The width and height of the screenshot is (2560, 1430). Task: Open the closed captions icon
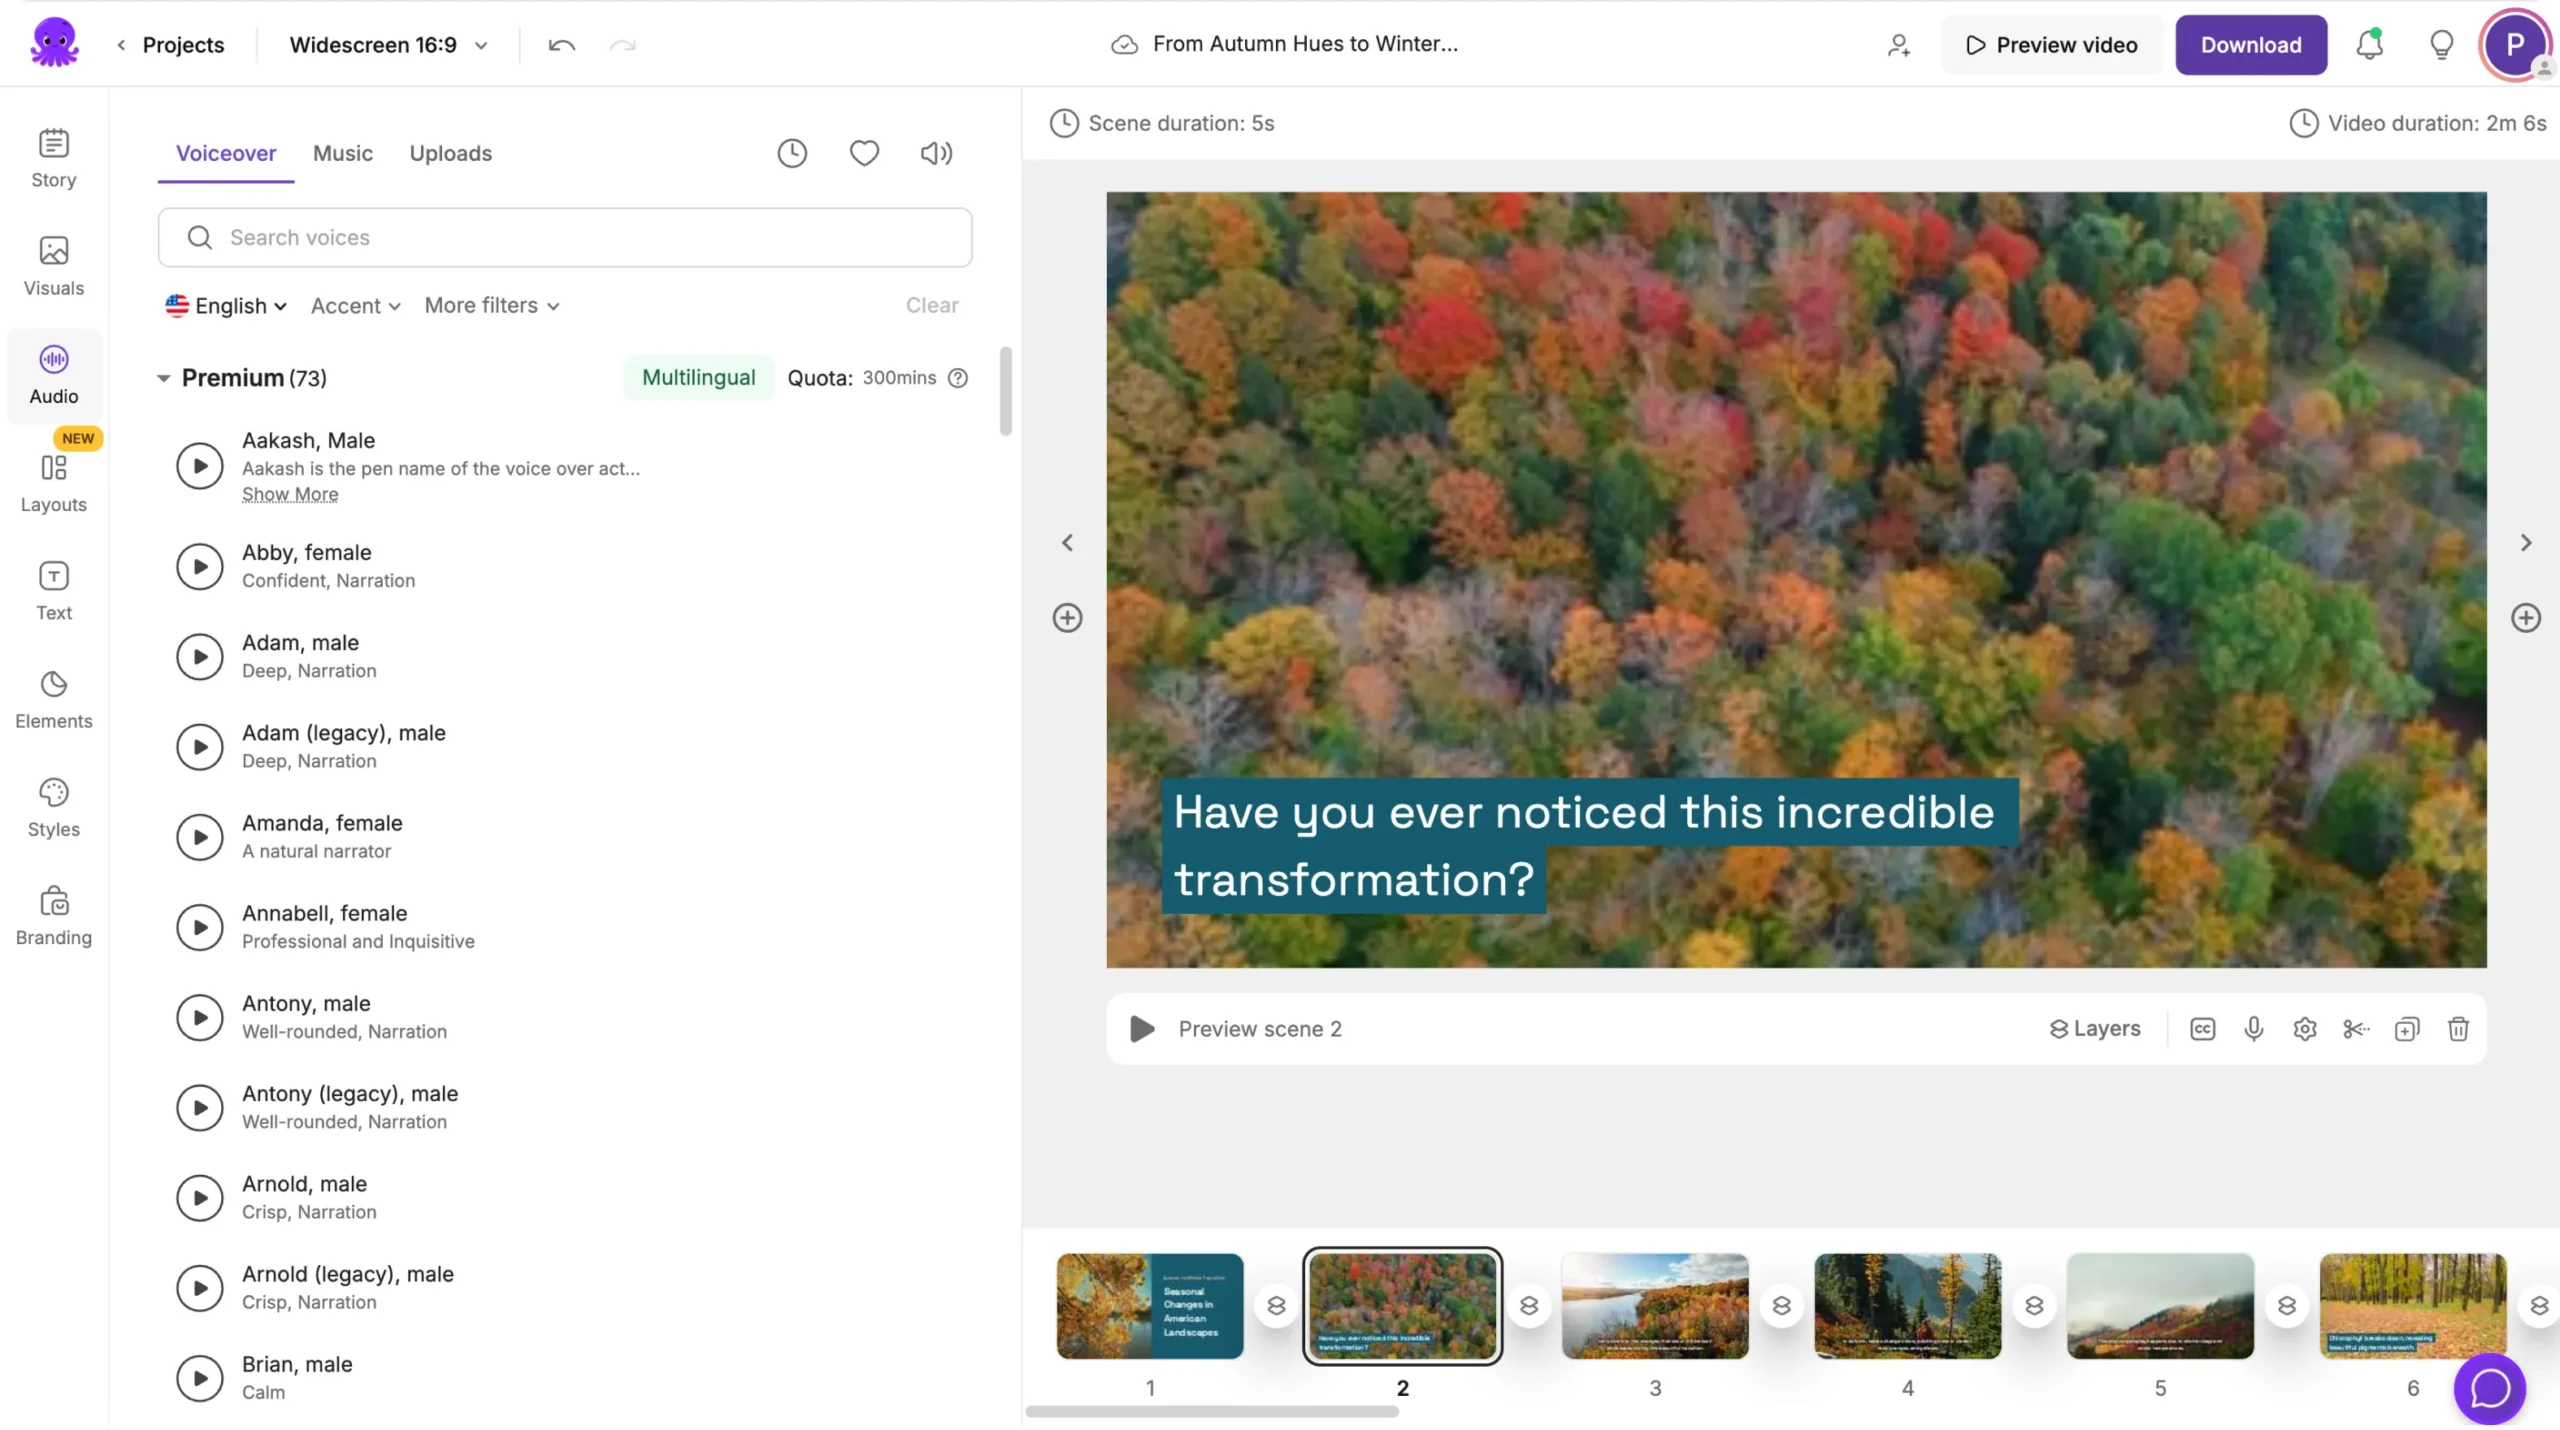coord(2202,1029)
